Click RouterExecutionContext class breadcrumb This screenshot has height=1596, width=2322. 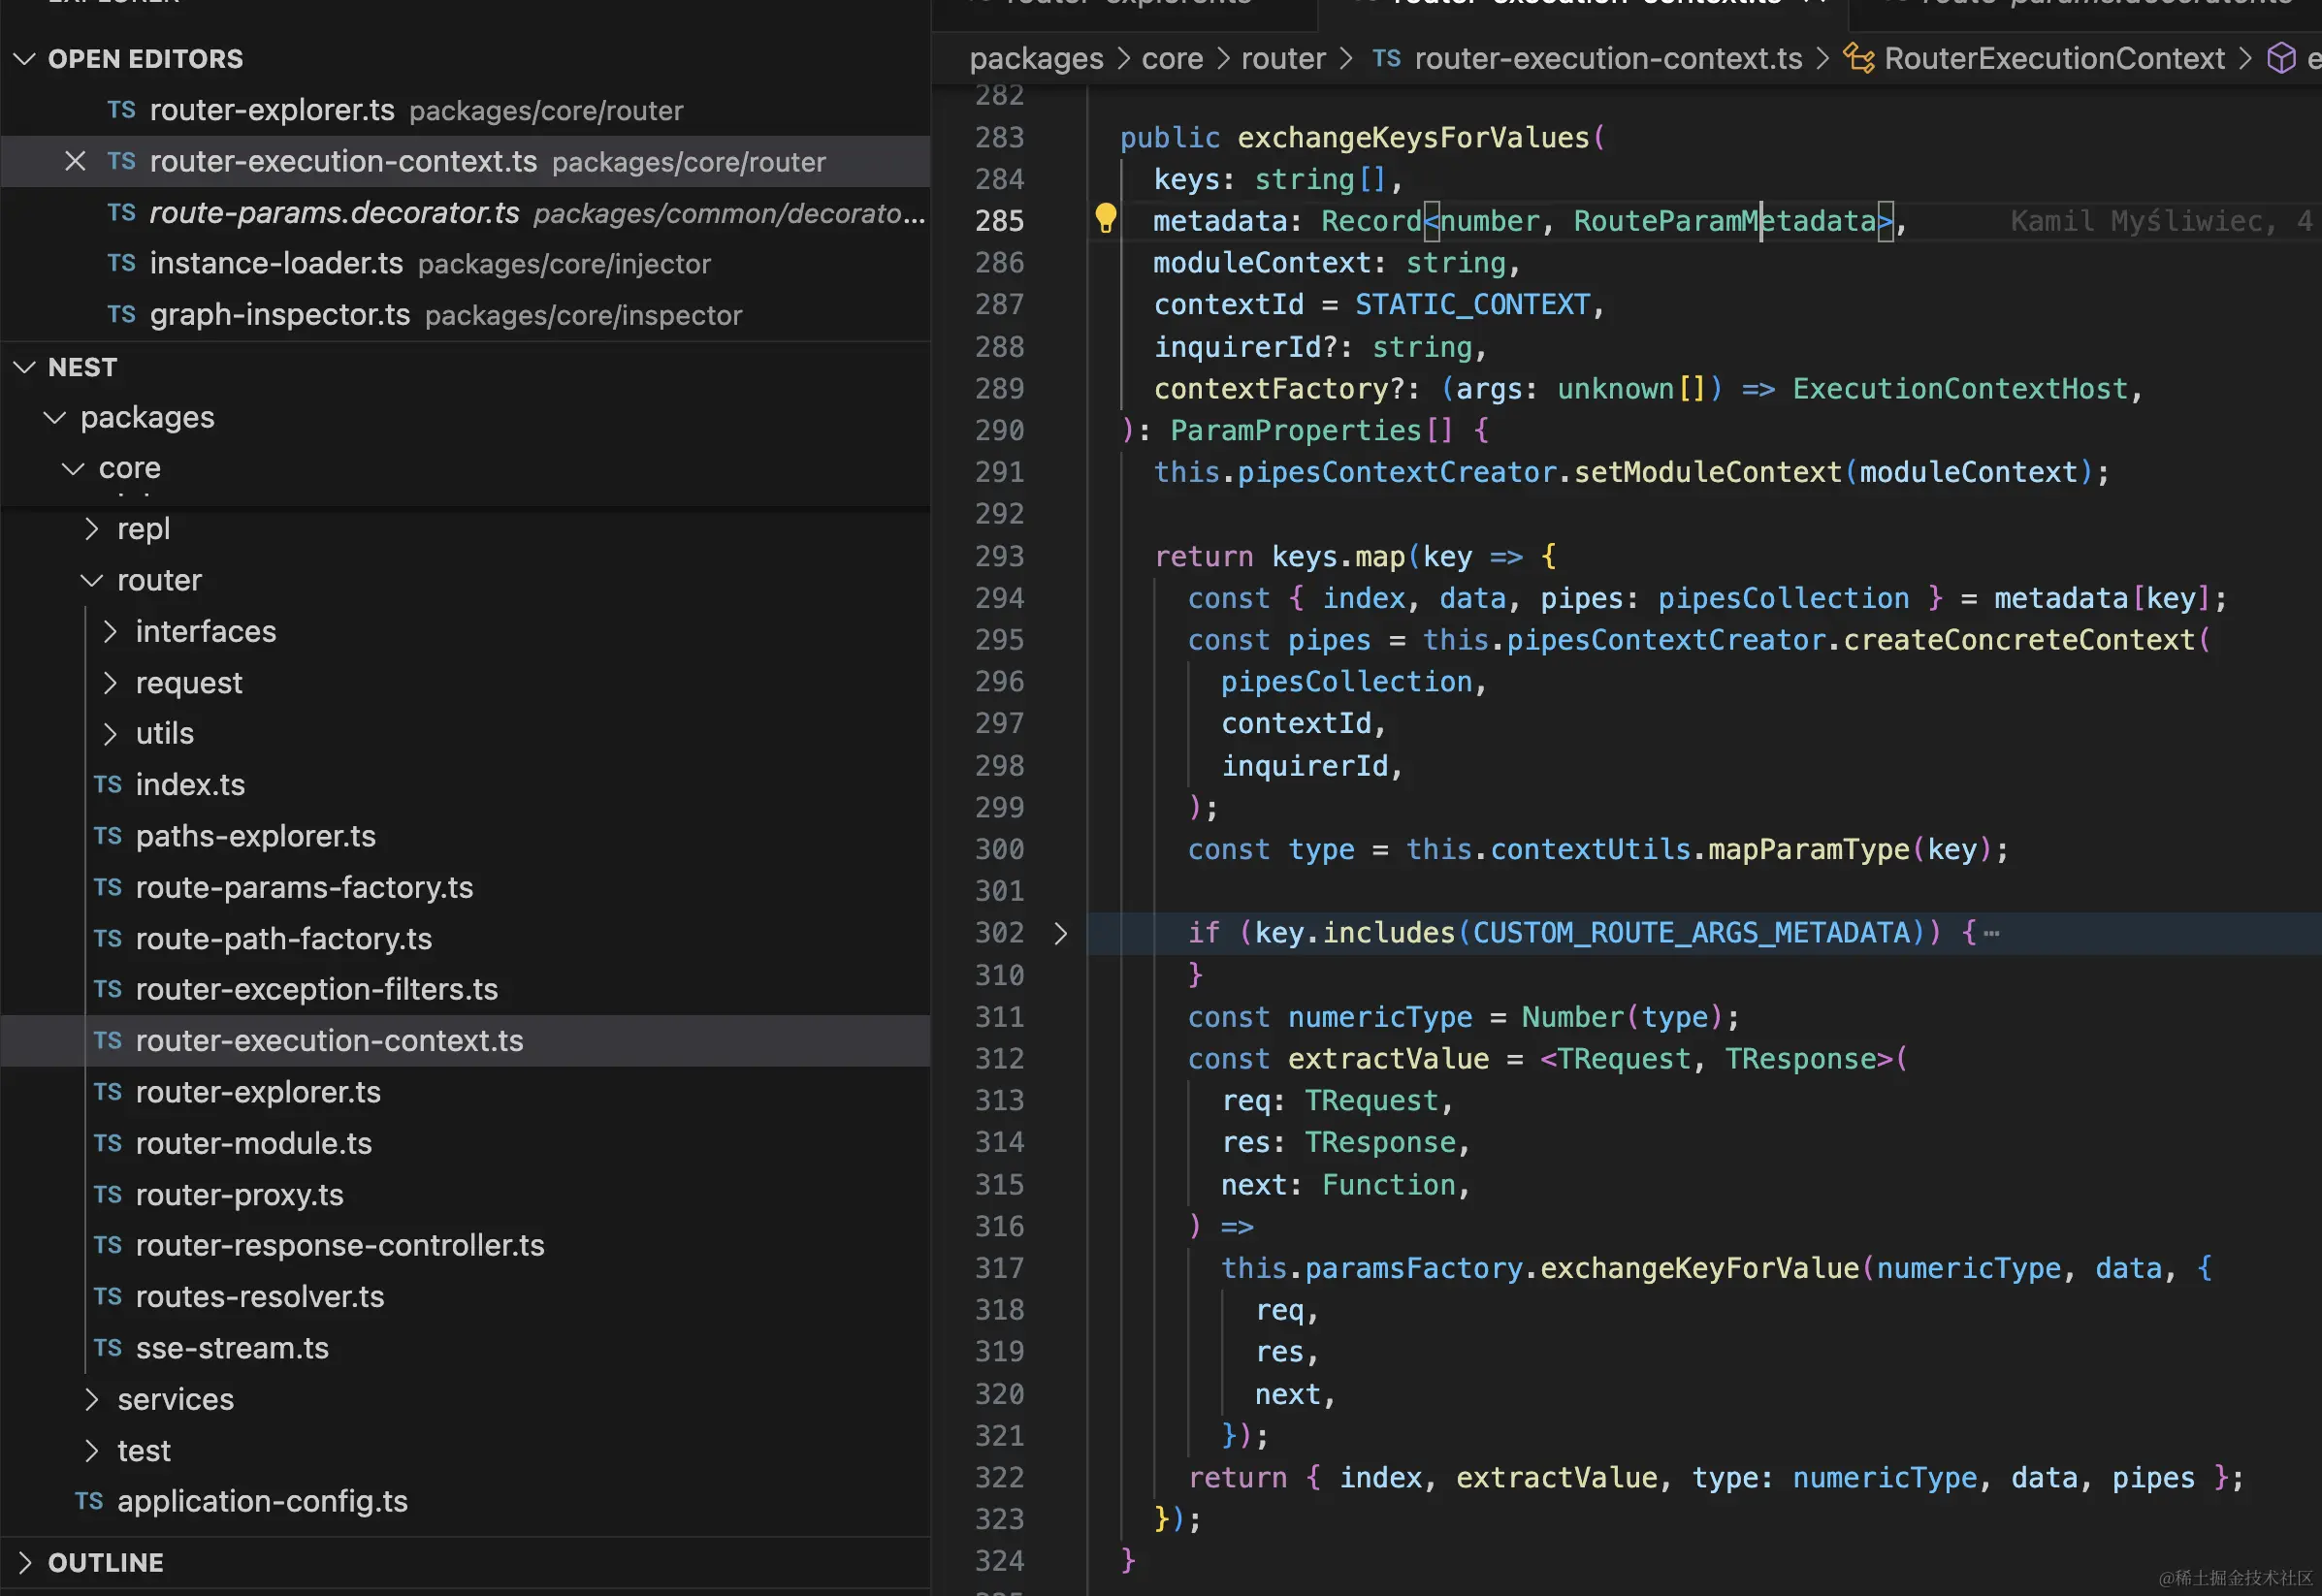tap(2054, 59)
